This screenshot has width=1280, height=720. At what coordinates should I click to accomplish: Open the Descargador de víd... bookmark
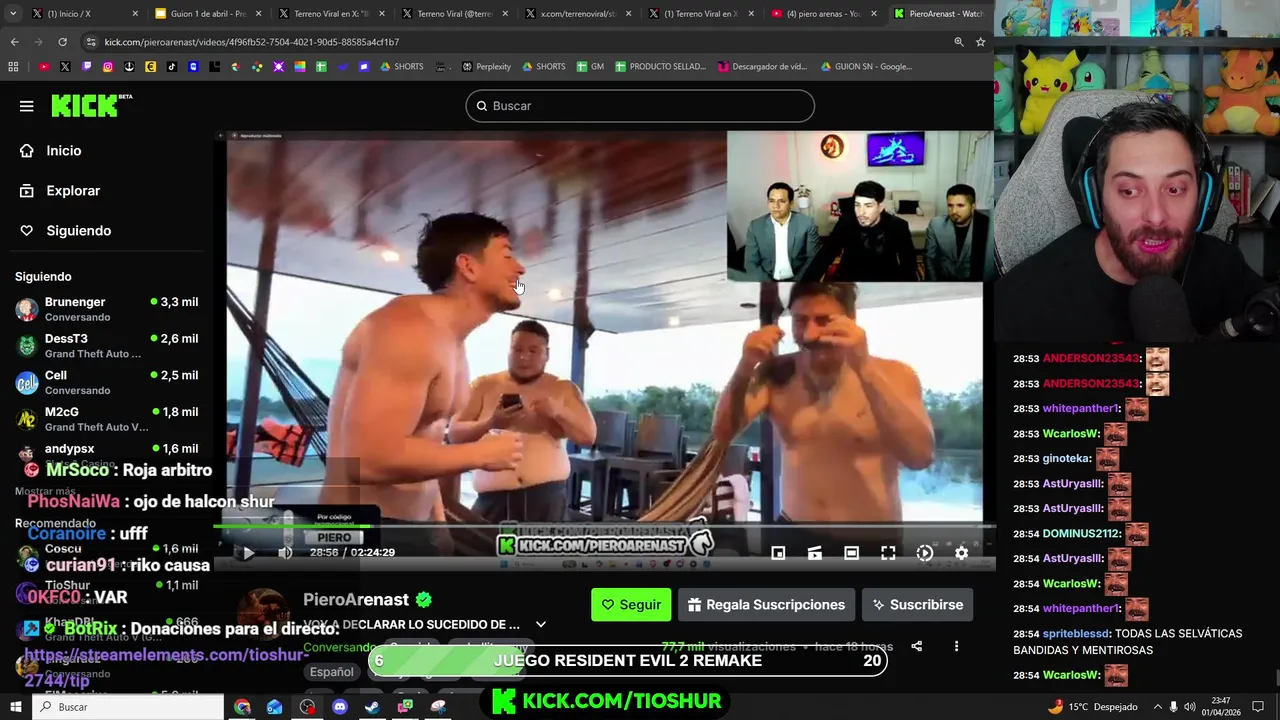(x=763, y=67)
